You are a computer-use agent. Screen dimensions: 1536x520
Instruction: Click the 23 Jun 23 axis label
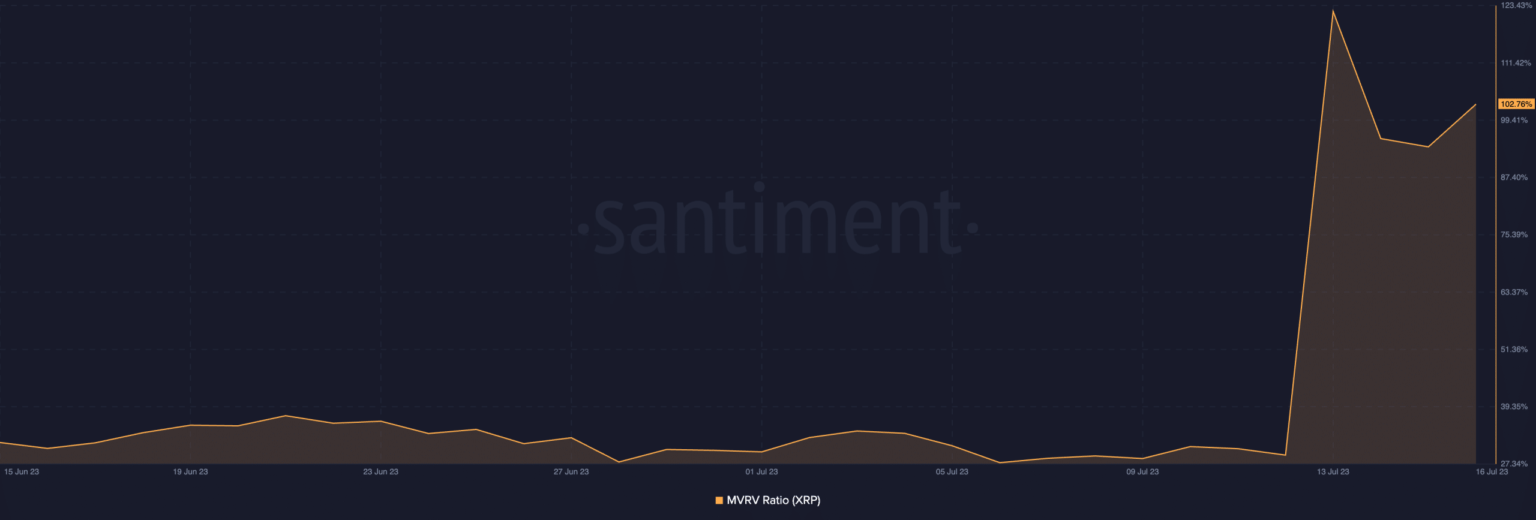click(x=380, y=470)
